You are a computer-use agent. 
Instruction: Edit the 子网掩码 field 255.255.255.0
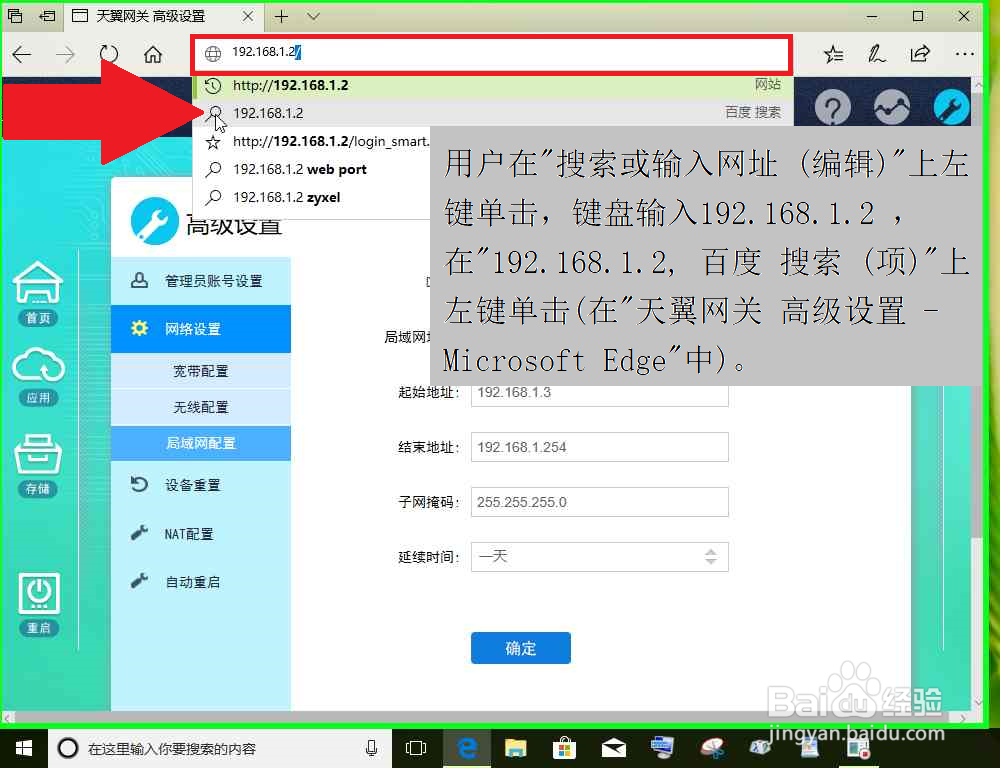599,502
